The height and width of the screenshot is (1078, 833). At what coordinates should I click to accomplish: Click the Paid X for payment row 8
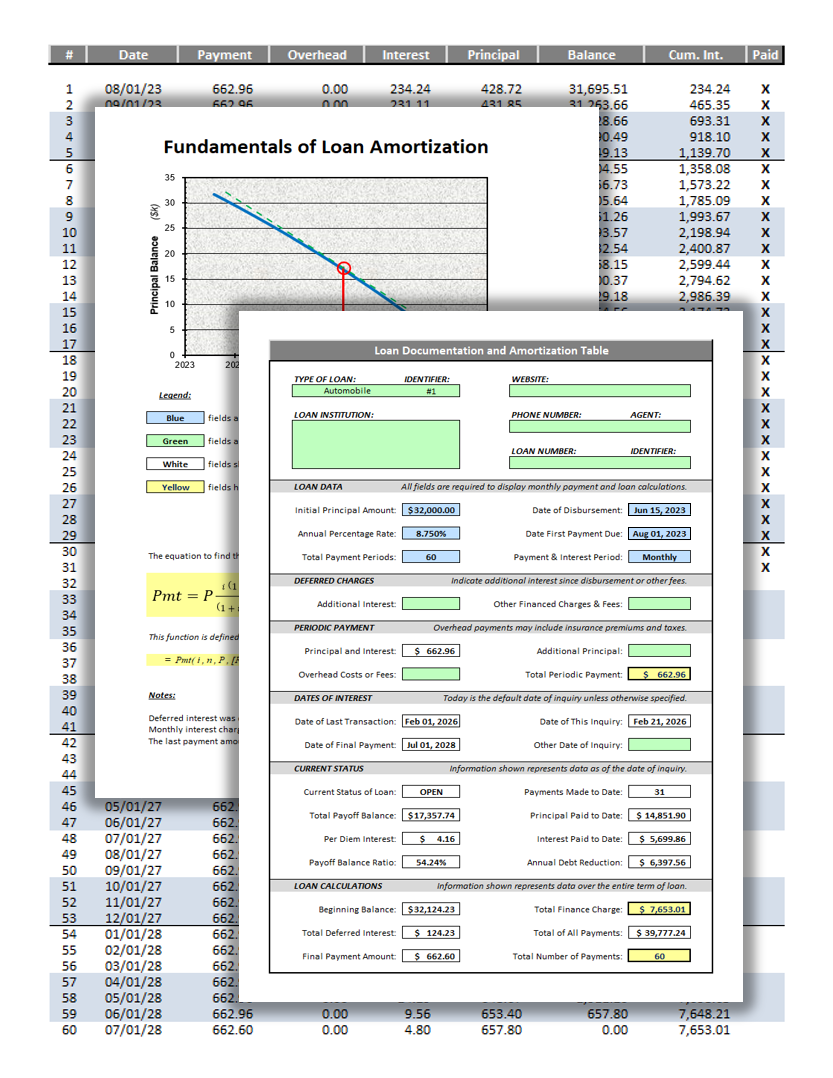pos(766,201)
